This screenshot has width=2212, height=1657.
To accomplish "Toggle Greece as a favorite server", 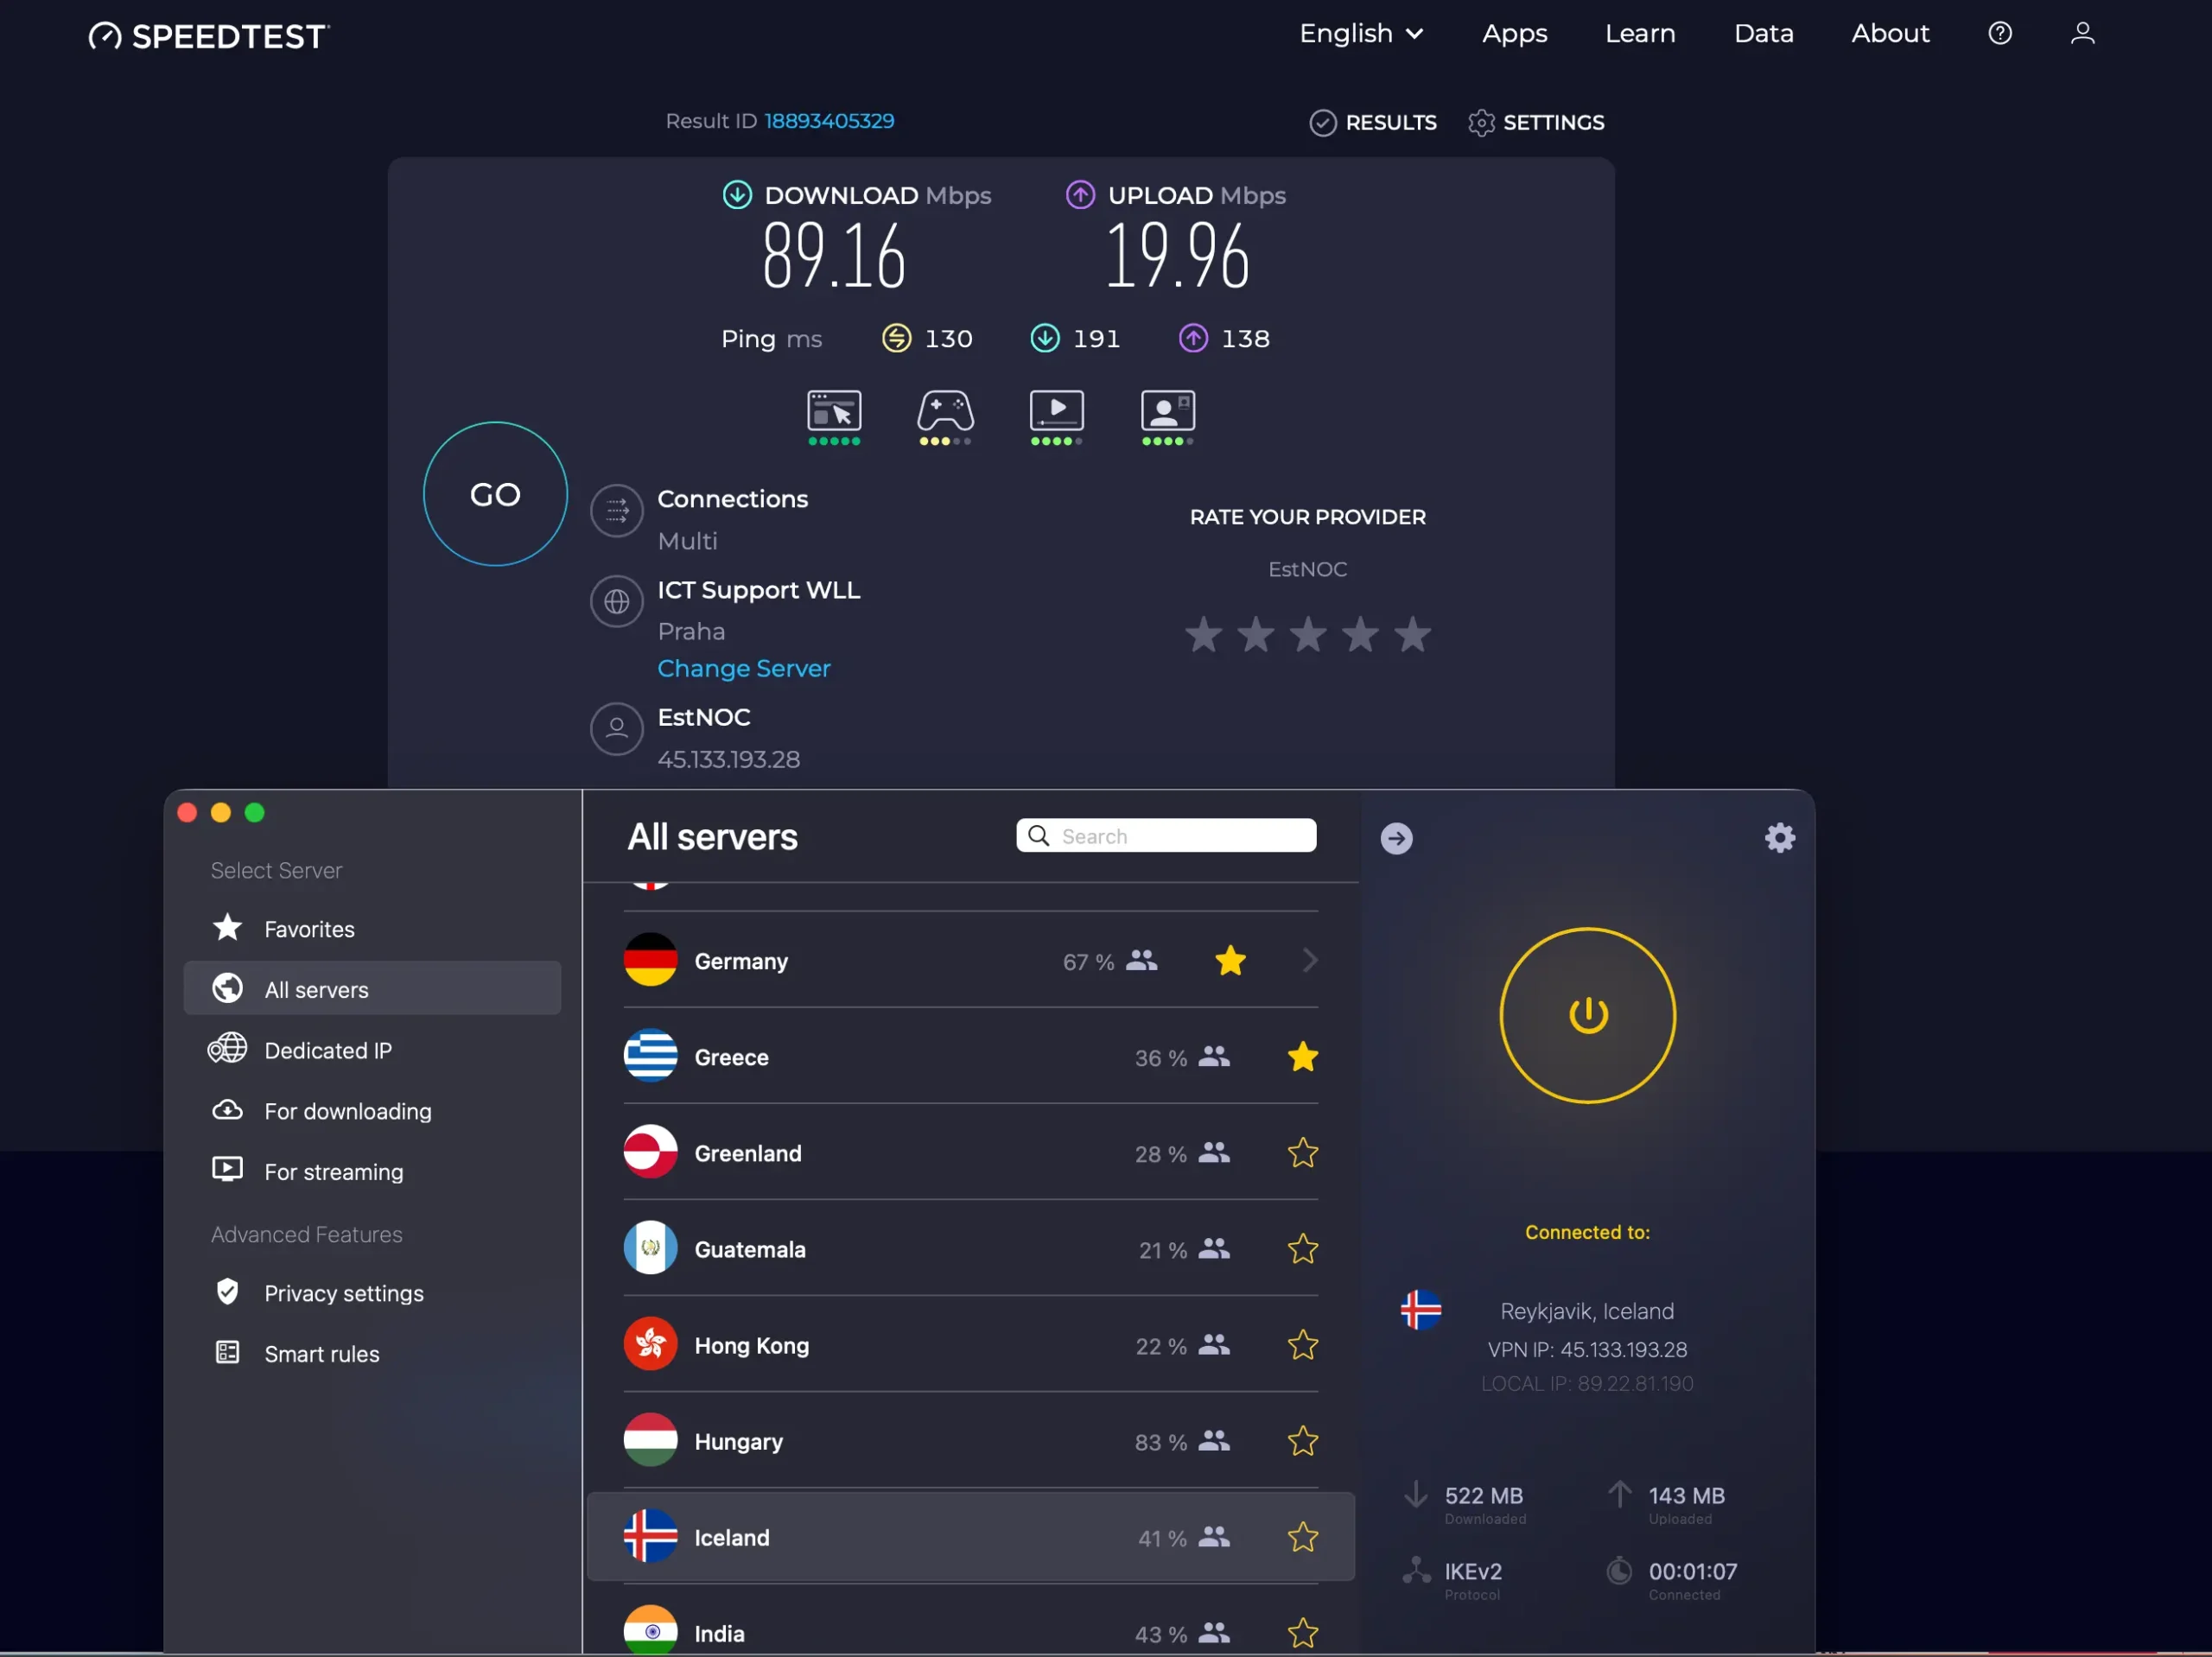I will click(1302, 1057).
